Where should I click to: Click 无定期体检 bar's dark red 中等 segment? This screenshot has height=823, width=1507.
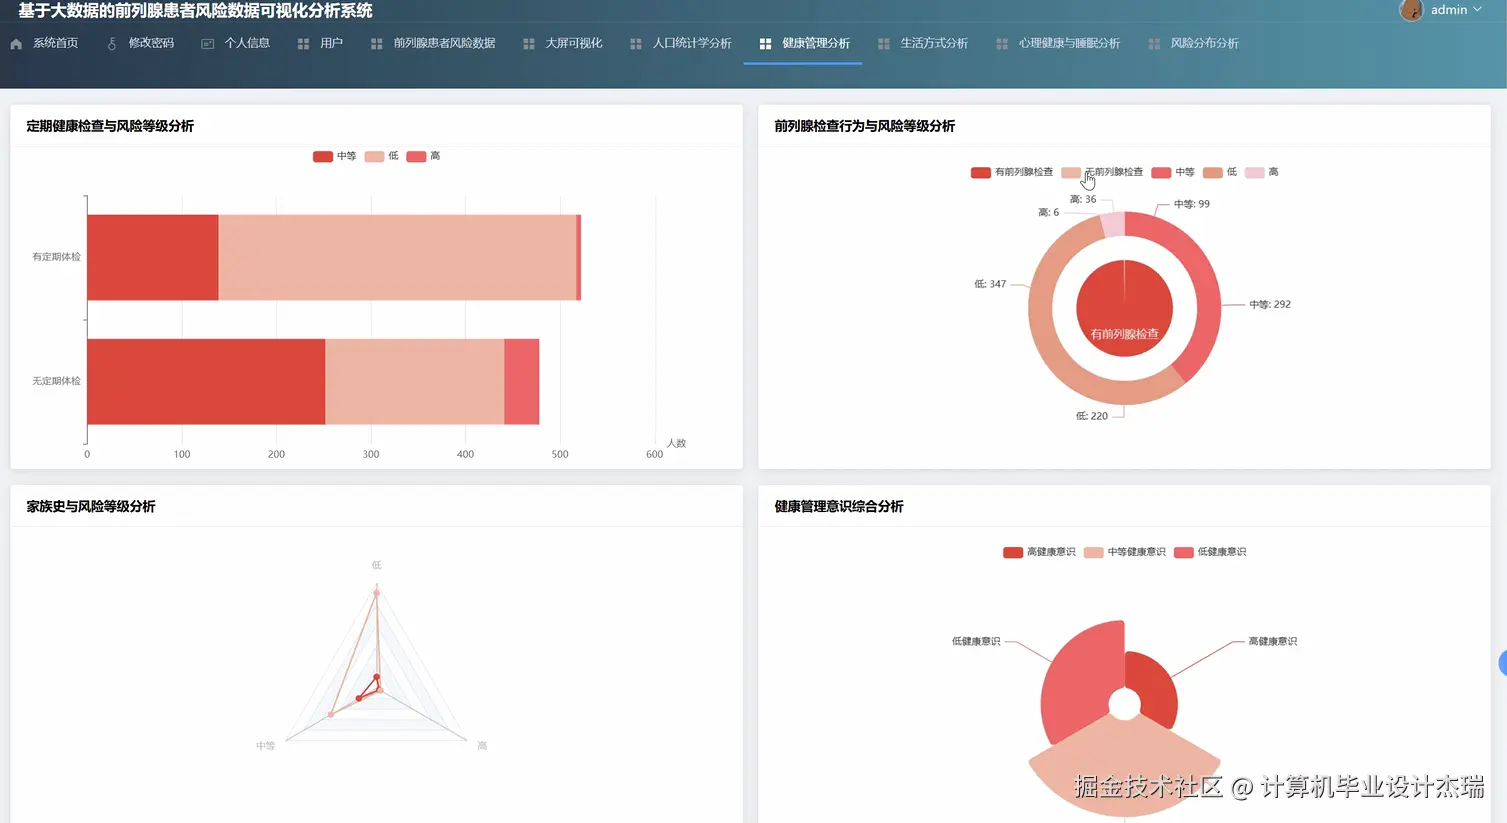tap(206, 381)
